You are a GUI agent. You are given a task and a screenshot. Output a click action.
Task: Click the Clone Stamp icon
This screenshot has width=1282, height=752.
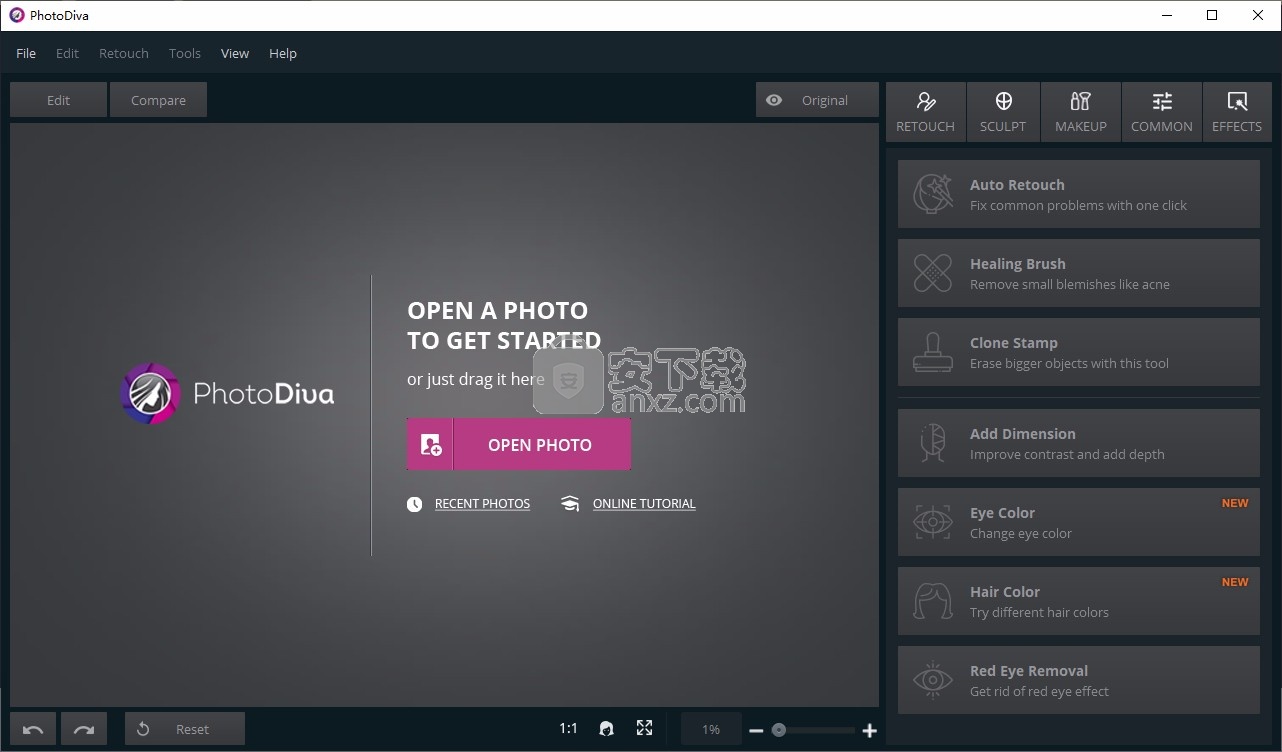(932, 352)
